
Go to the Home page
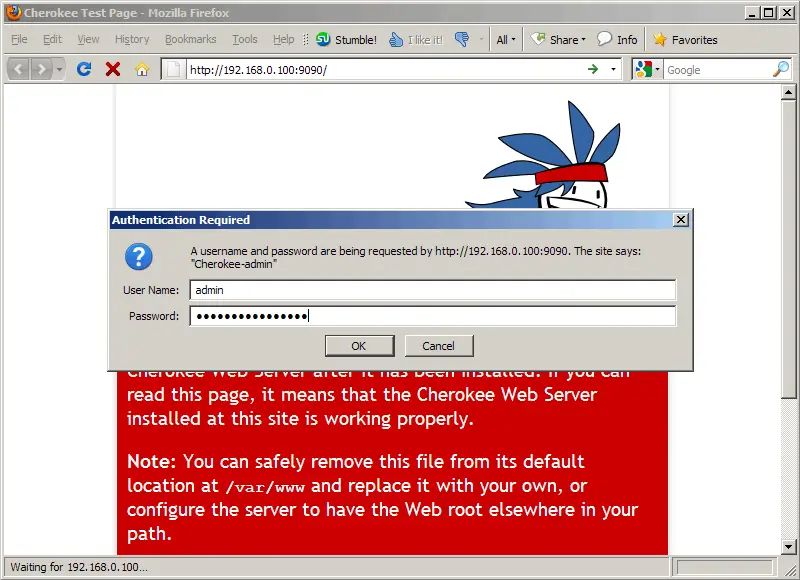(x=142, y=69)
